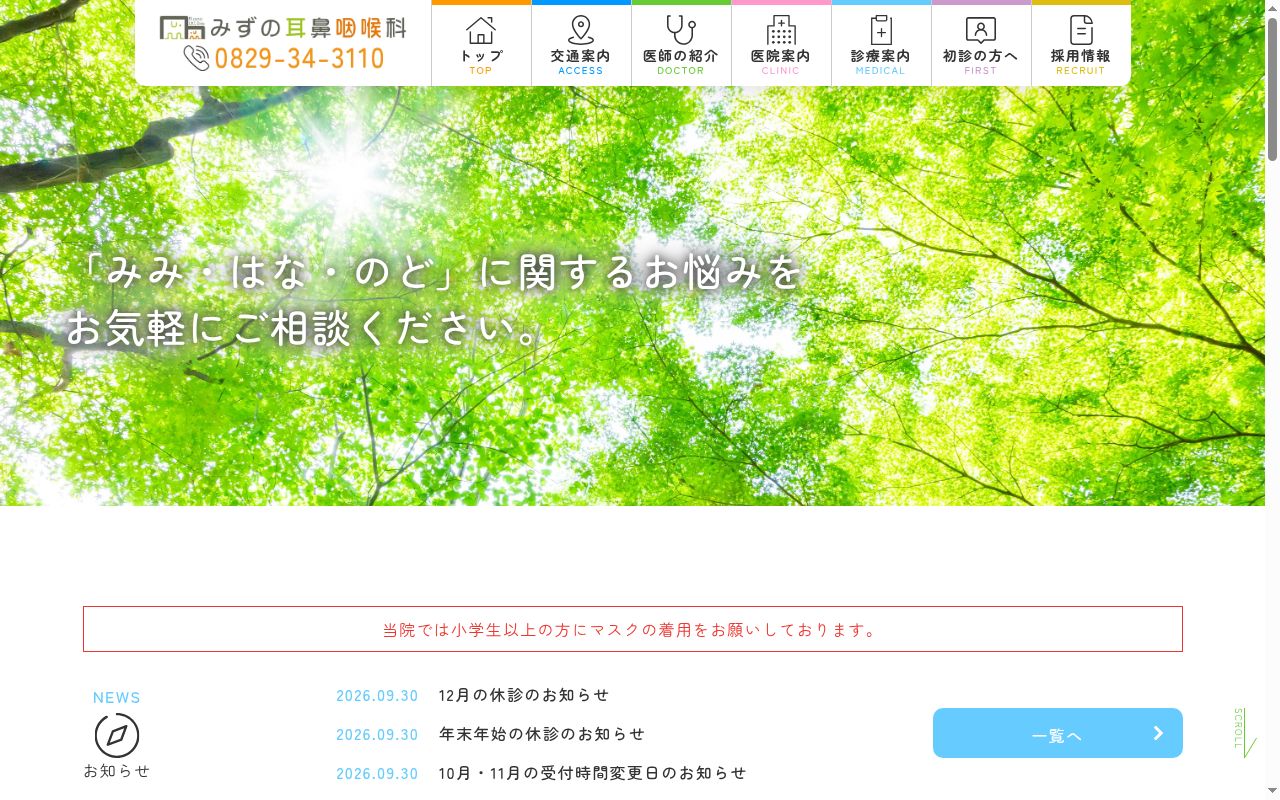Open the 医師の紹介 menu label
Image resolution: width=1280 pixels, height=800 pixels.
[681, 56]
